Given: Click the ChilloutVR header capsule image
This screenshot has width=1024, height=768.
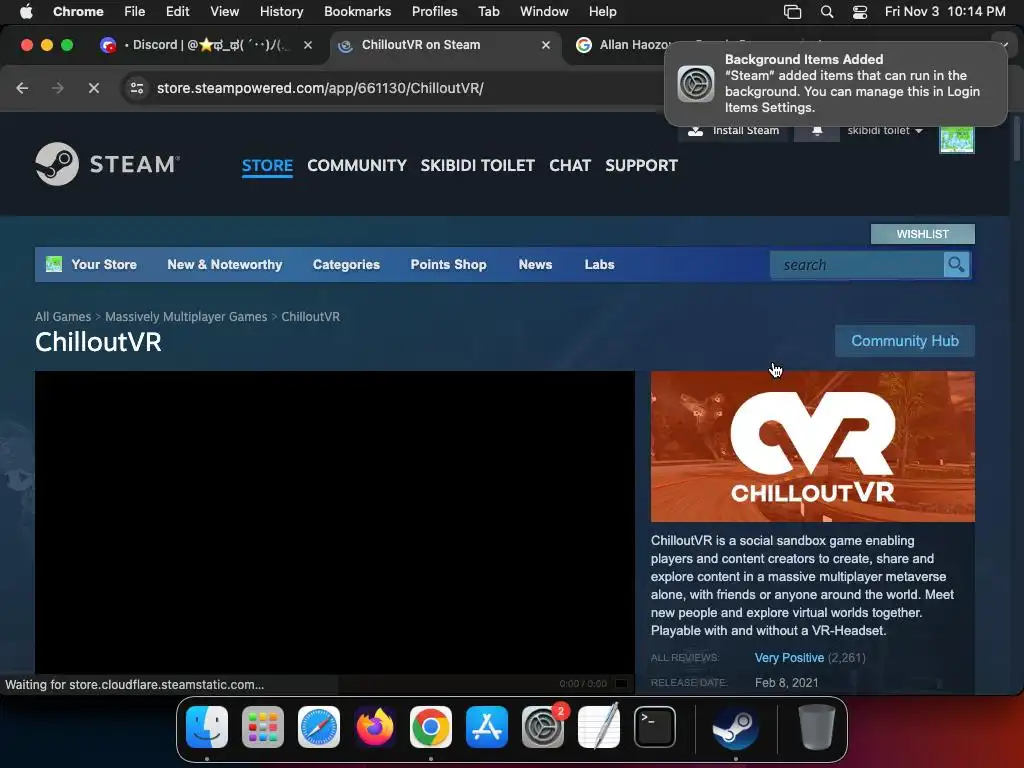Looking at the screenshot, I should point(812,447).
